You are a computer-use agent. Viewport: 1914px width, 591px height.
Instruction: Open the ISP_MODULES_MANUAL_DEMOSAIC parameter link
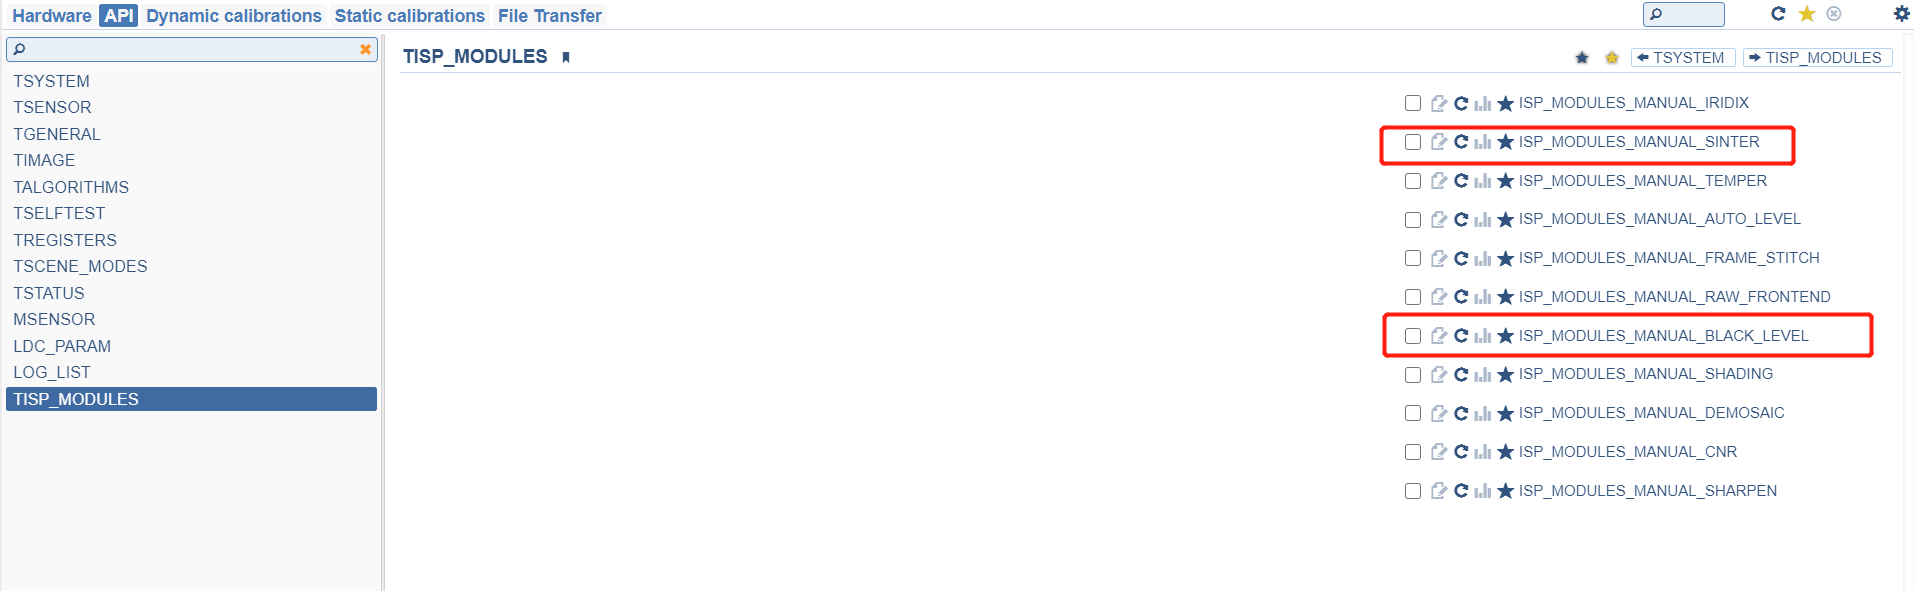pyautogui.click(x=1651, y=413)
